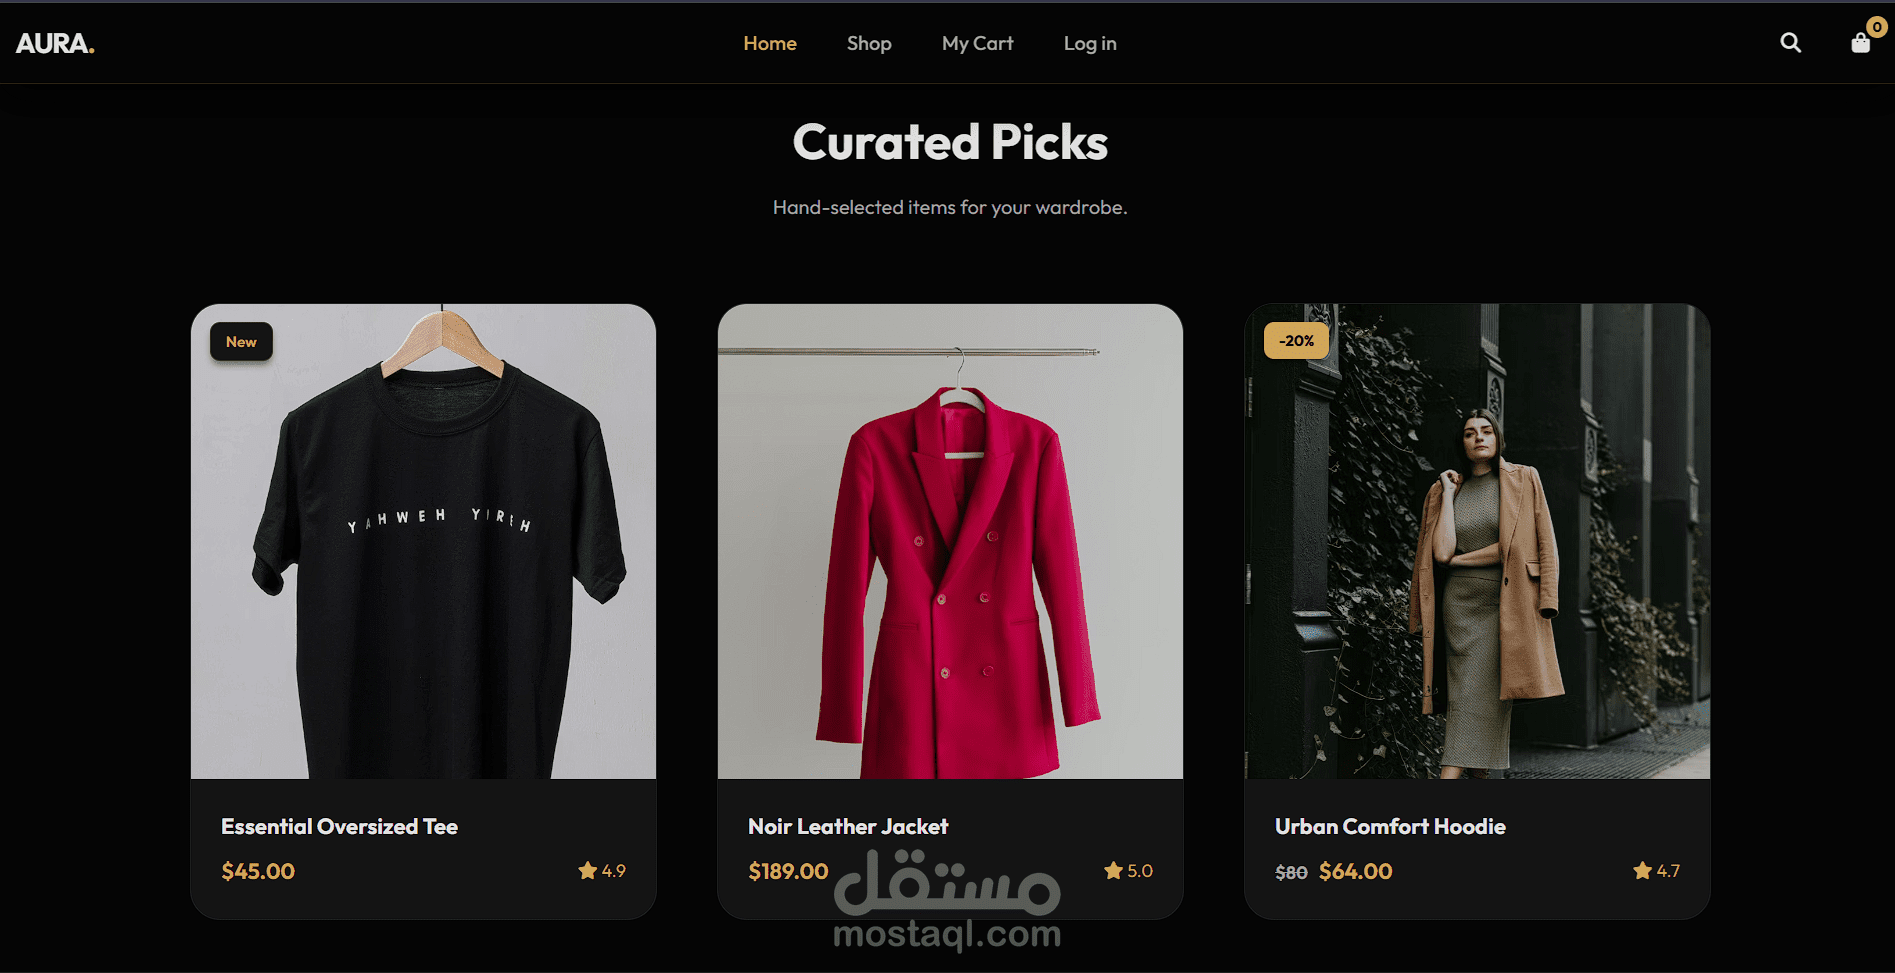
Task: Go to the Home menu item
Action: pyautogui.click(x=770, y=43)
